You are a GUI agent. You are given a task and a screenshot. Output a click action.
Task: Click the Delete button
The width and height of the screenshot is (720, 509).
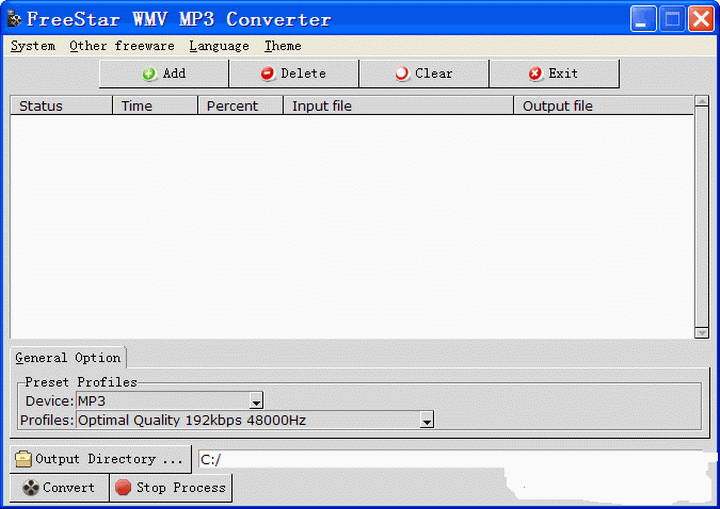pos(293,74)
